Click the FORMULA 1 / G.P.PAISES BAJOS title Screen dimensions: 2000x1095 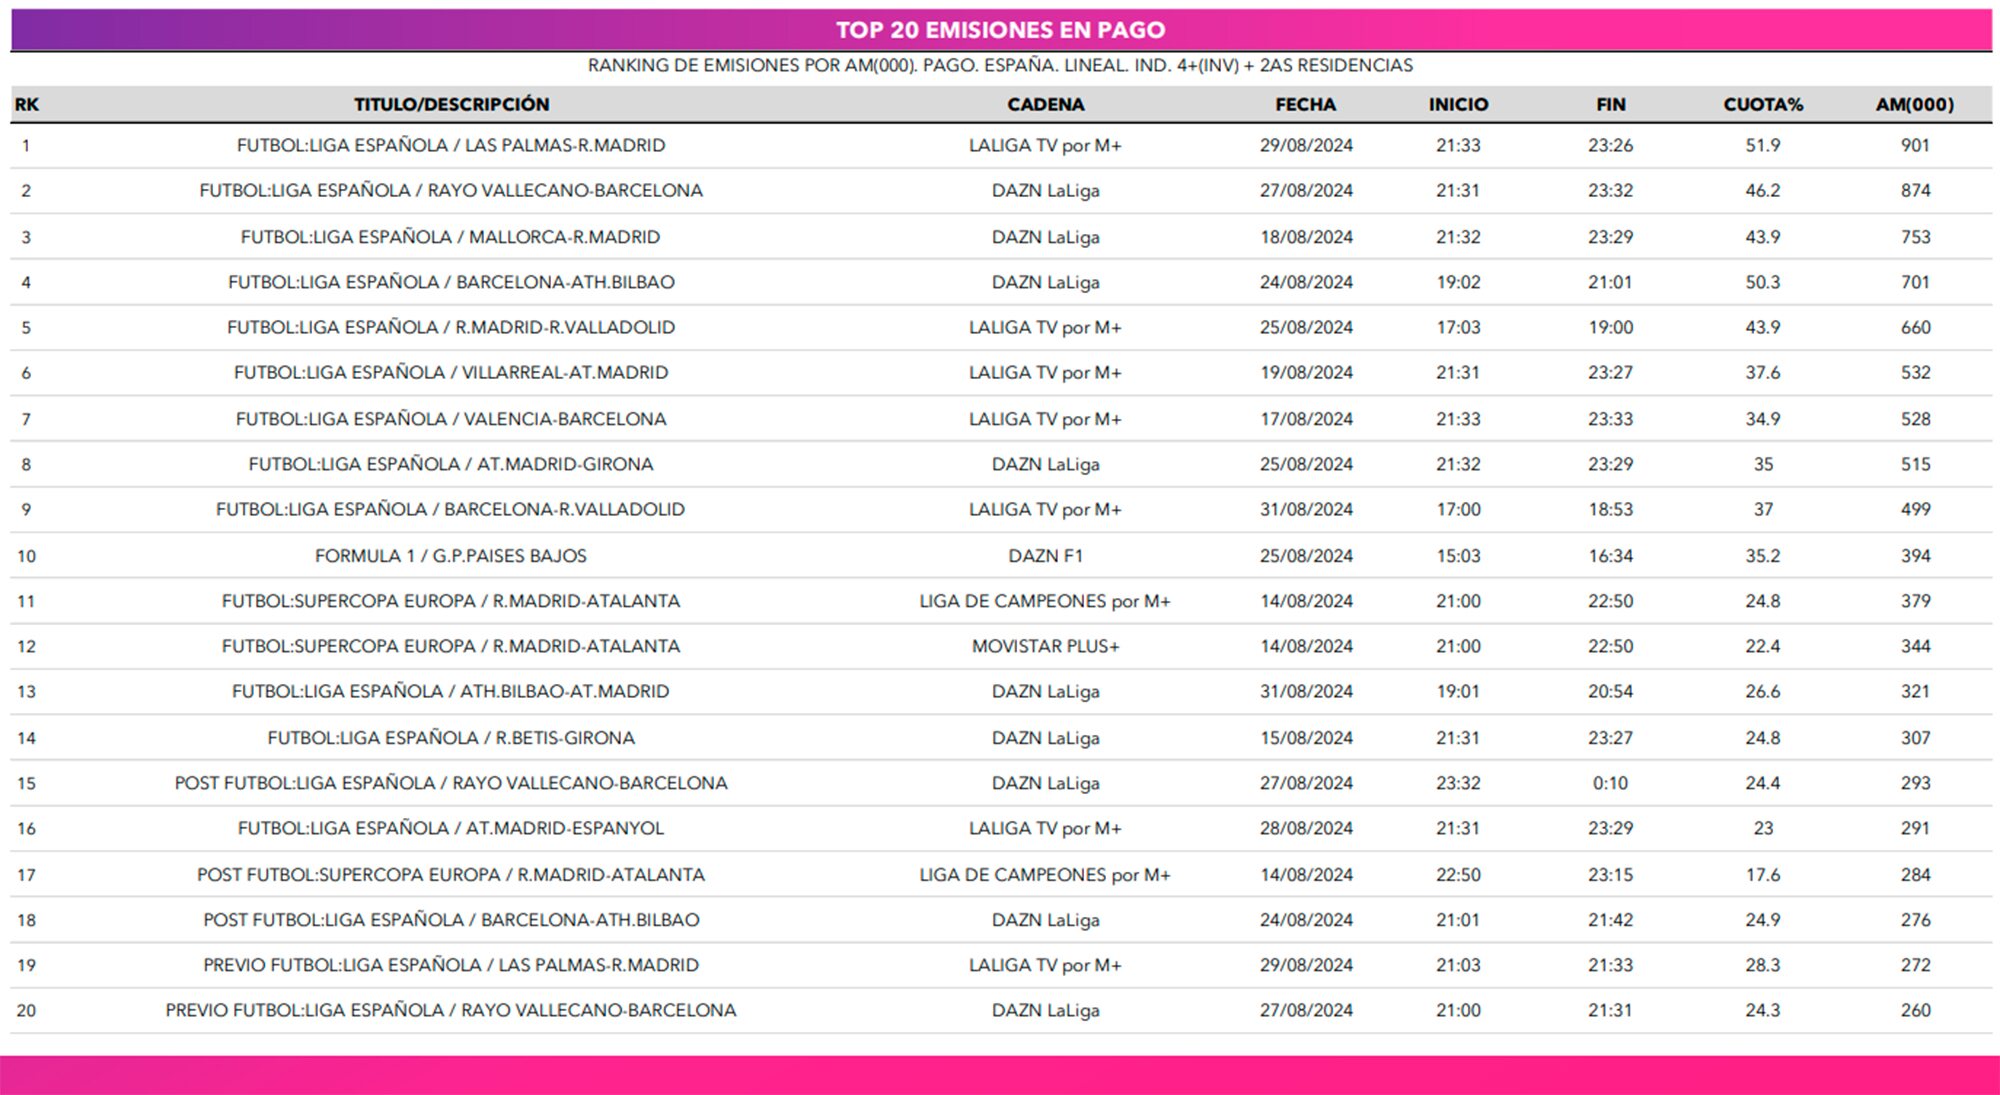[451, 555]
